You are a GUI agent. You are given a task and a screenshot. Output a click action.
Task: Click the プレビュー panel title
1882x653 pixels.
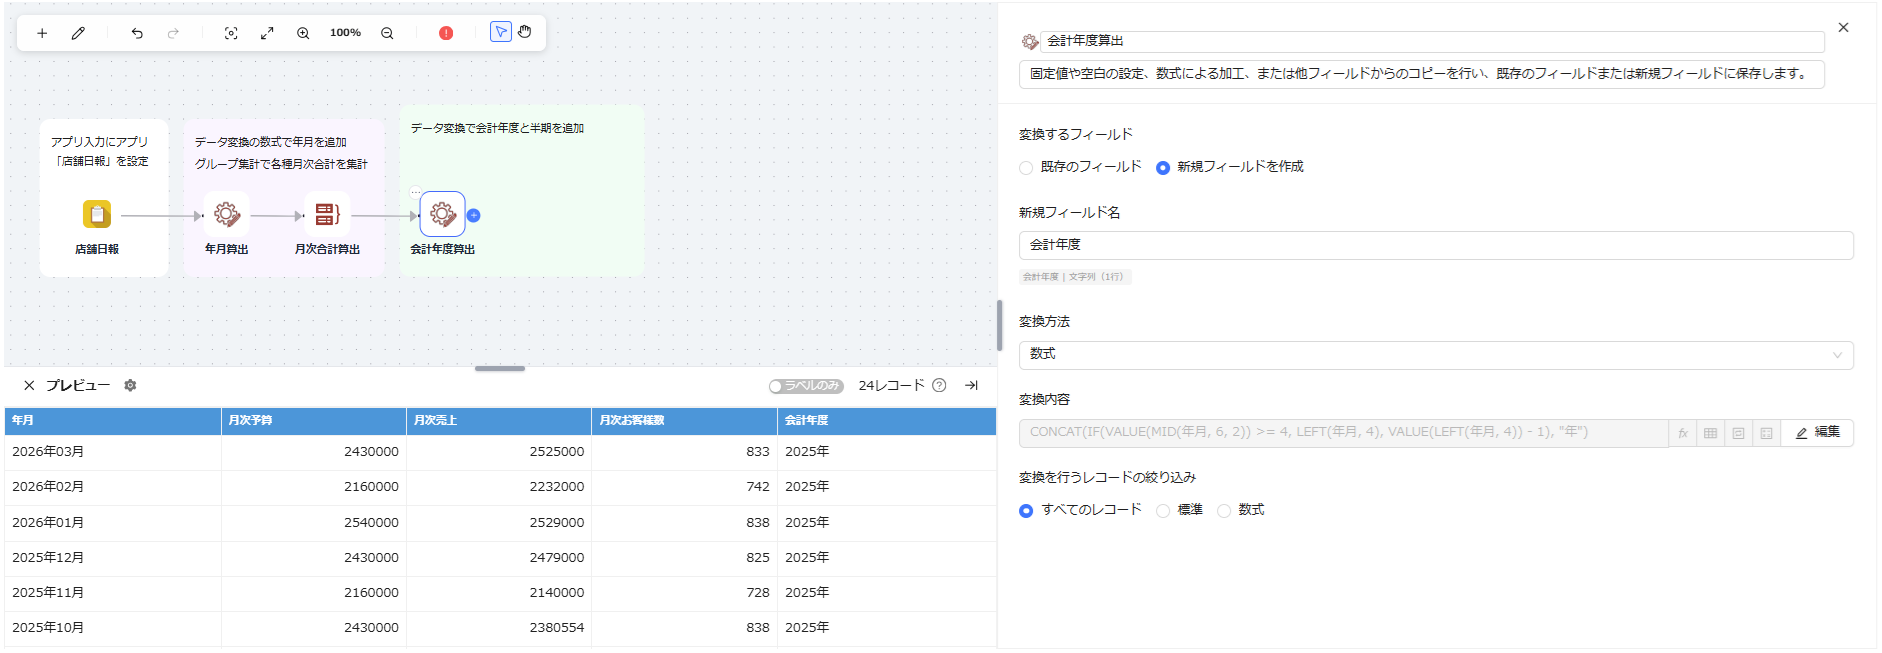point(78,385)
